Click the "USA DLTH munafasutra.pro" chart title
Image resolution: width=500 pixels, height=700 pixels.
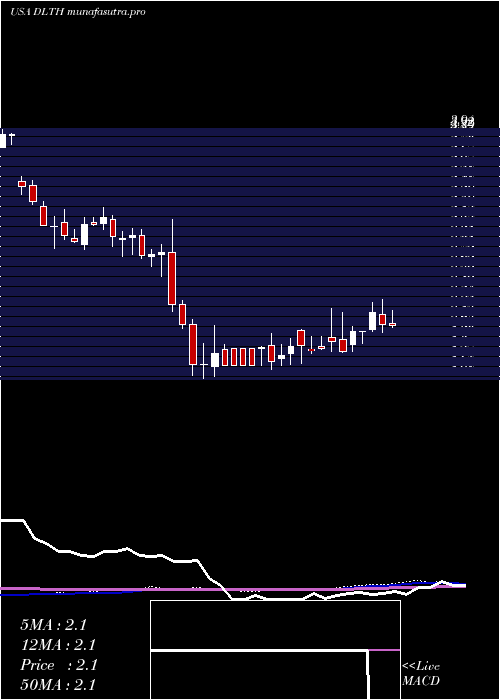pyautogui.click(x=78, y=12)
